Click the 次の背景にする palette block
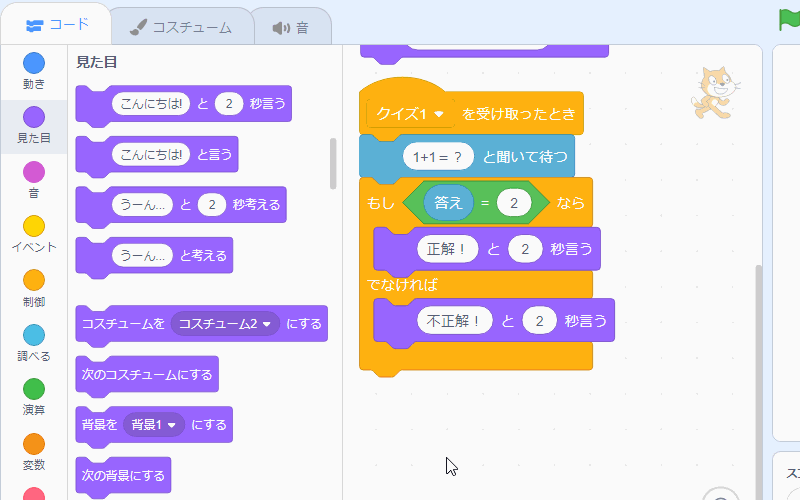Image resolution: width=800 pixels, height=500 pixels. point(123,476)
